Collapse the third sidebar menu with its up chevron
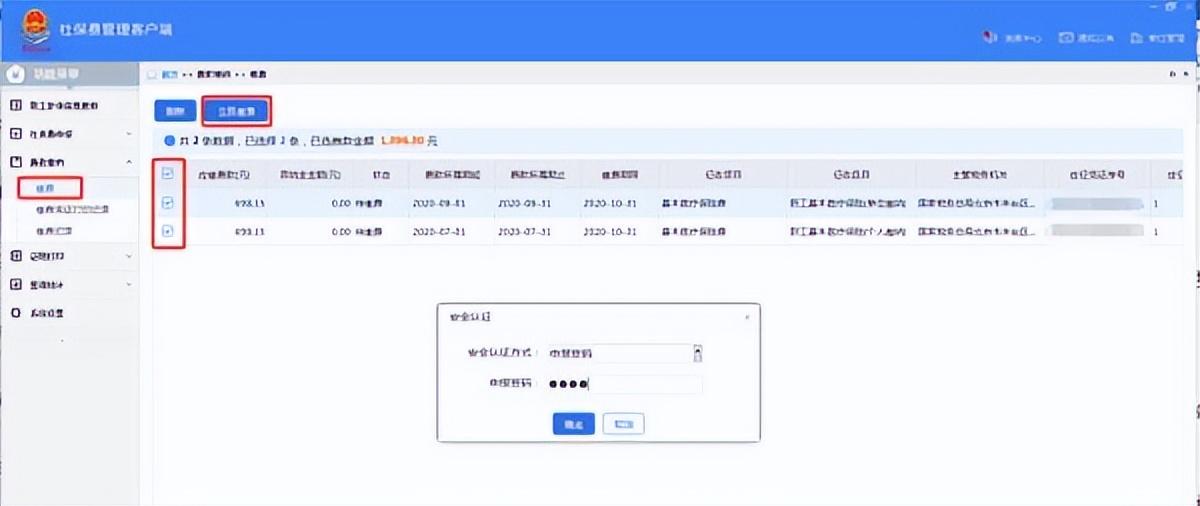1200x506 pixels. point(129,161)
